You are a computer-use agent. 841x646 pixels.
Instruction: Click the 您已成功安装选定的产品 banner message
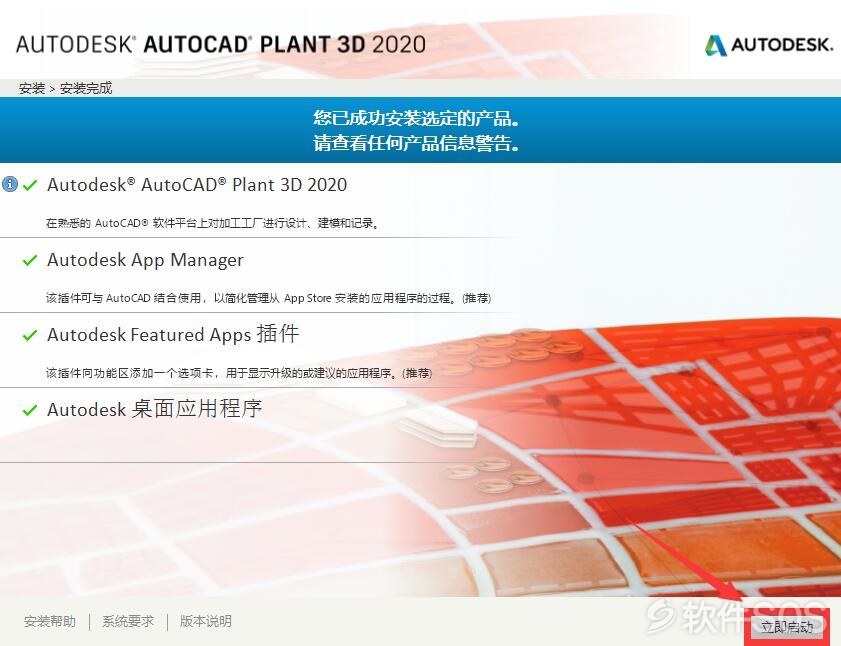416,118
